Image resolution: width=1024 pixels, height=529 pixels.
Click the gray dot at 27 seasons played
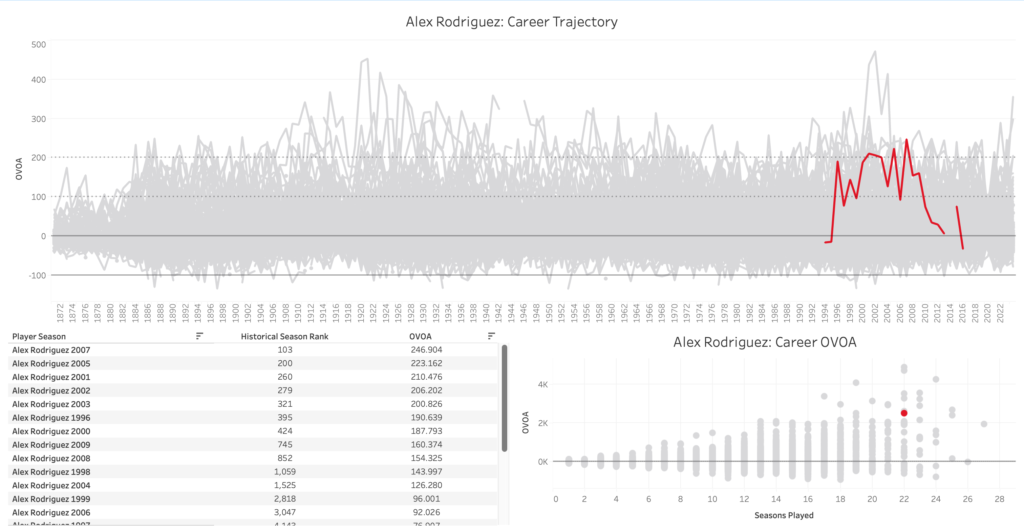[x=984, y=424]
